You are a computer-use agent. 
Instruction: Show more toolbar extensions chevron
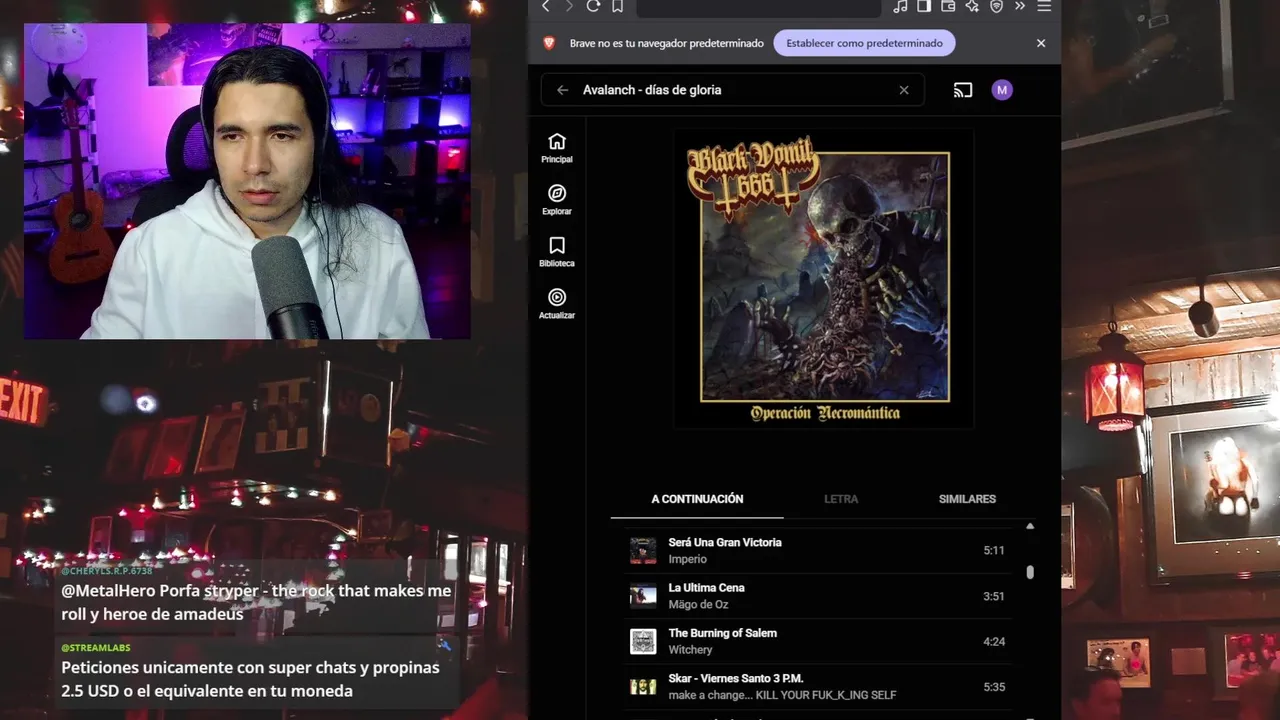[x=1020, y=6]
